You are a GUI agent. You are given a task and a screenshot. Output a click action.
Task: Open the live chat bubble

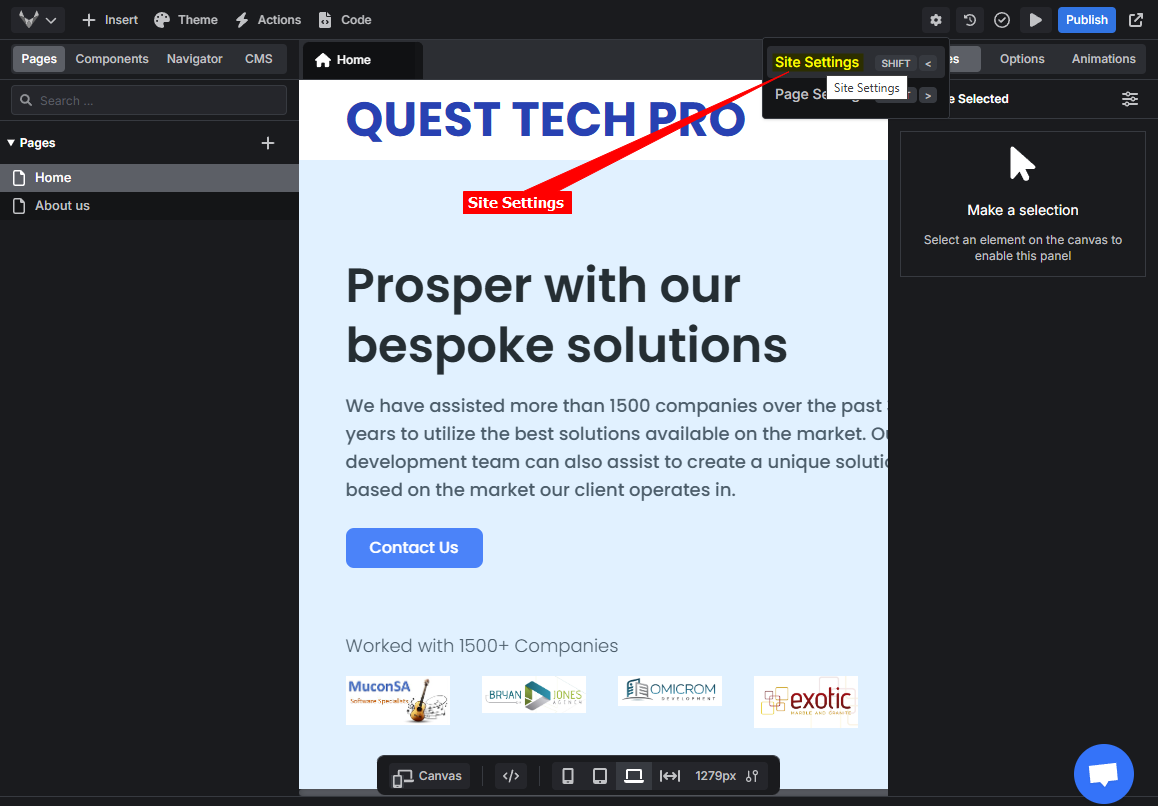(x=1103, y=774)
